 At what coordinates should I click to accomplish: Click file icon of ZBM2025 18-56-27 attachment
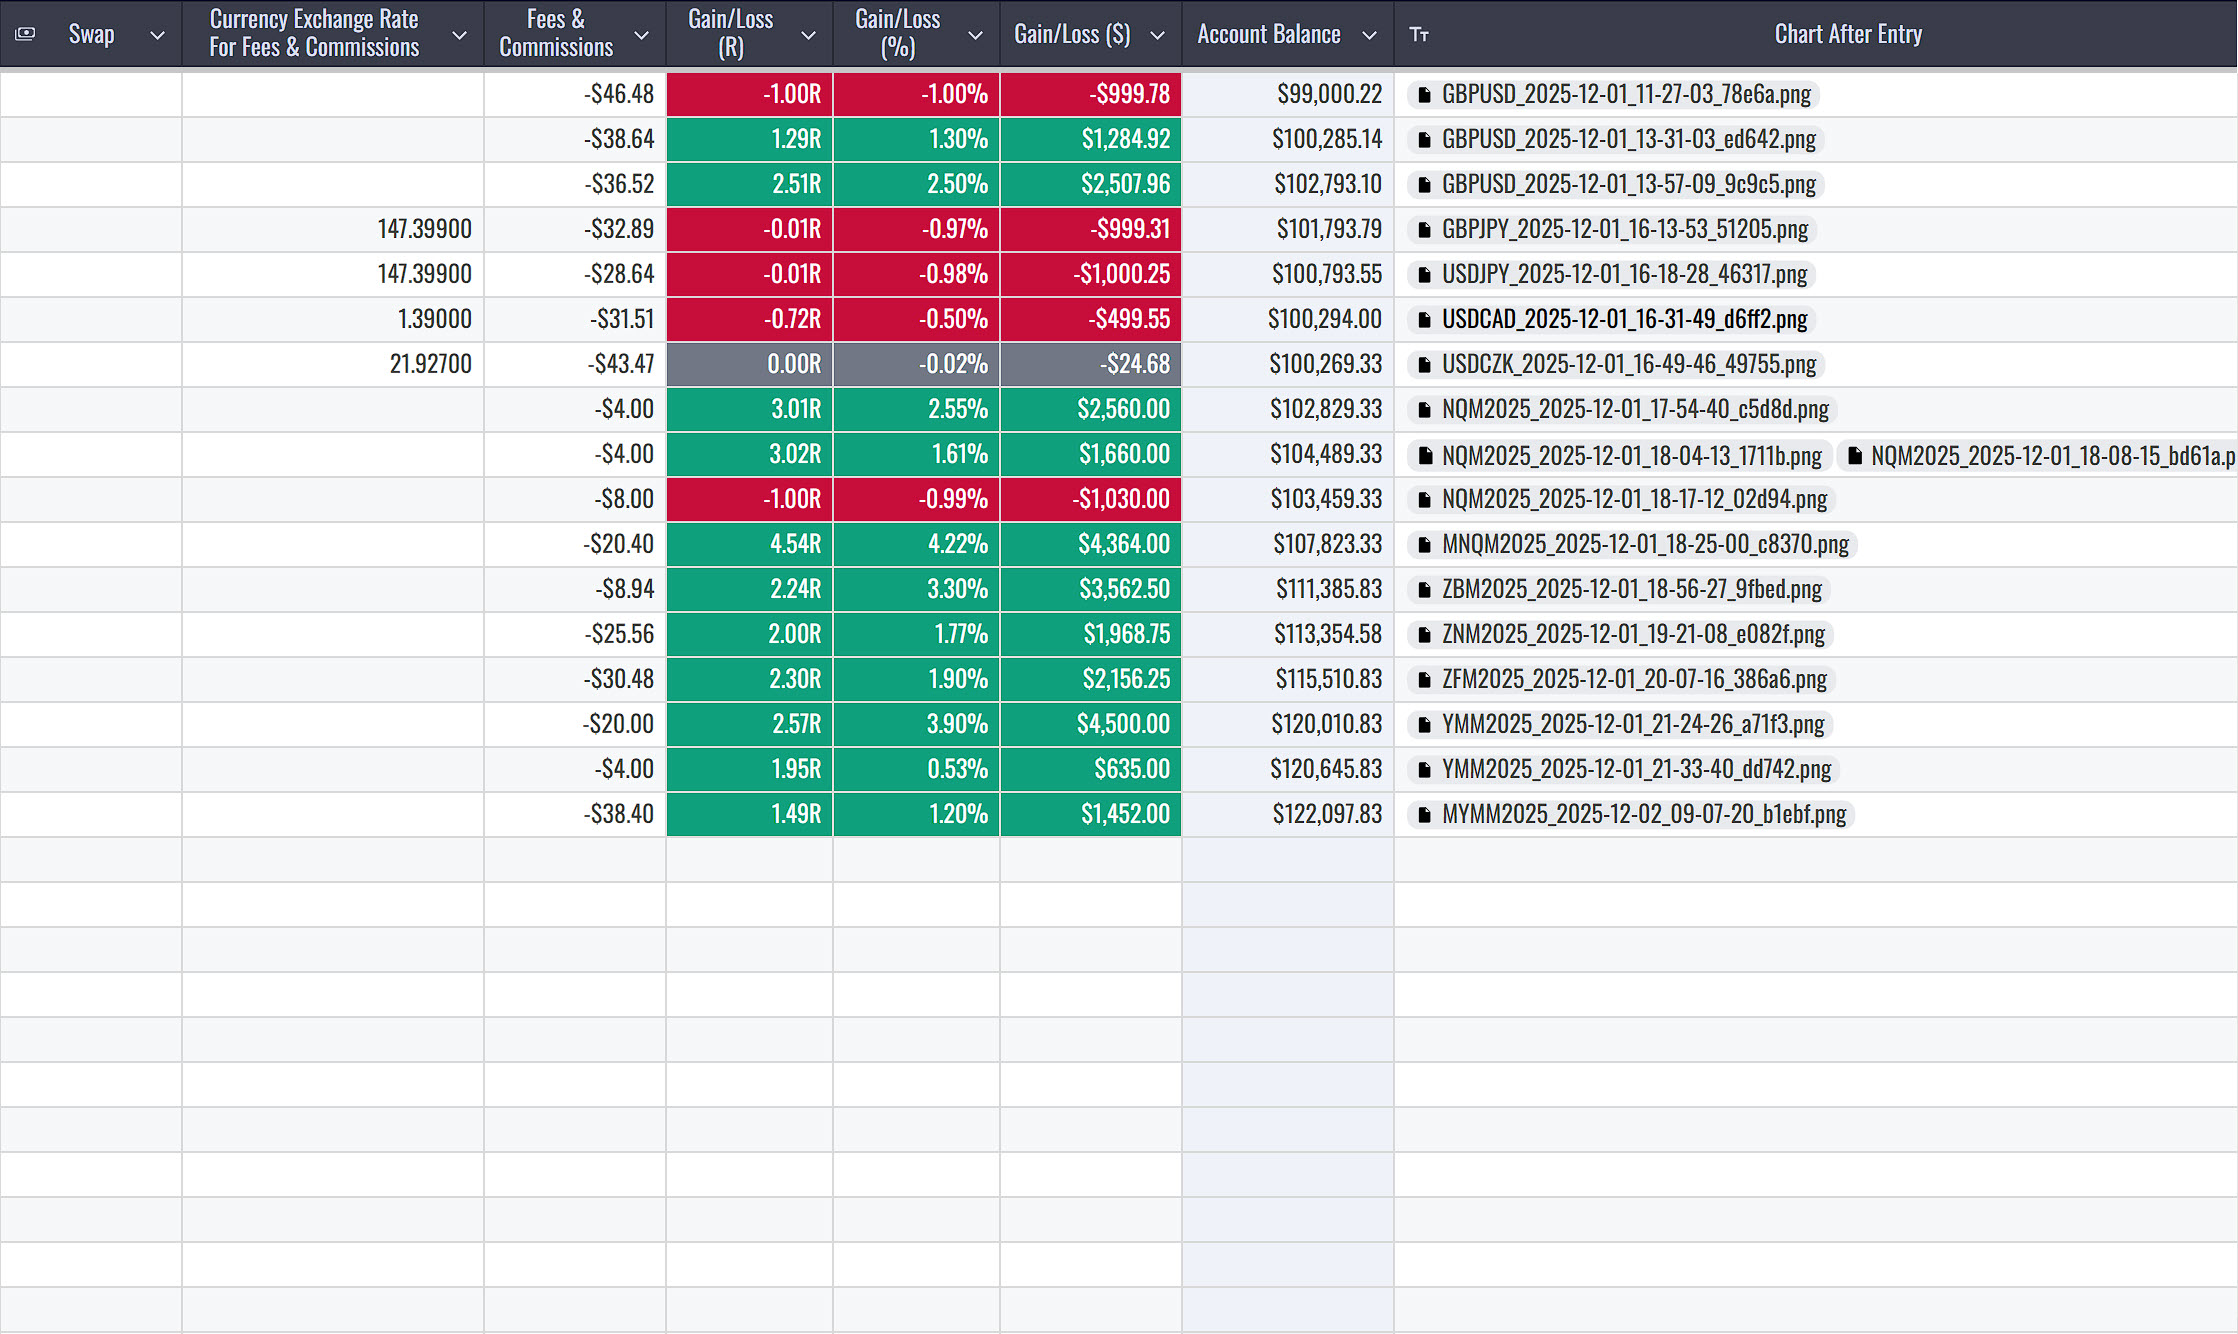[x=1424, y=590]
